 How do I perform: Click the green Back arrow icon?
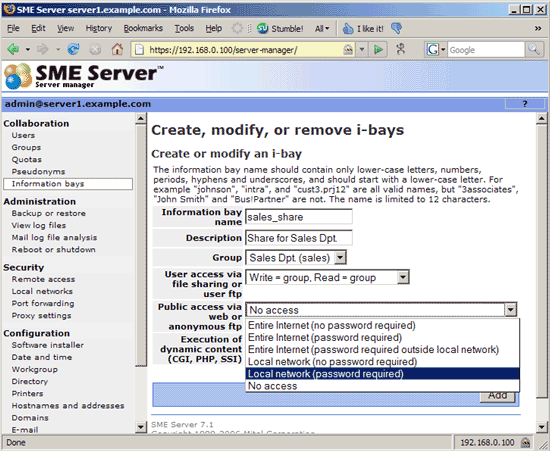[13, 49]
